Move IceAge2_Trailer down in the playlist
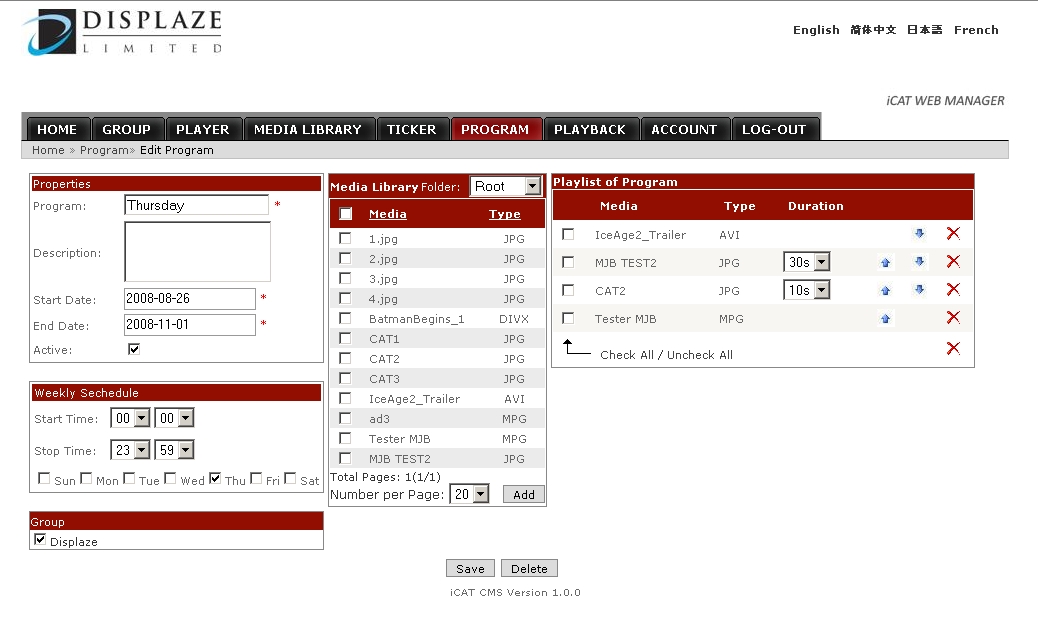 click(x=919, y=234)
